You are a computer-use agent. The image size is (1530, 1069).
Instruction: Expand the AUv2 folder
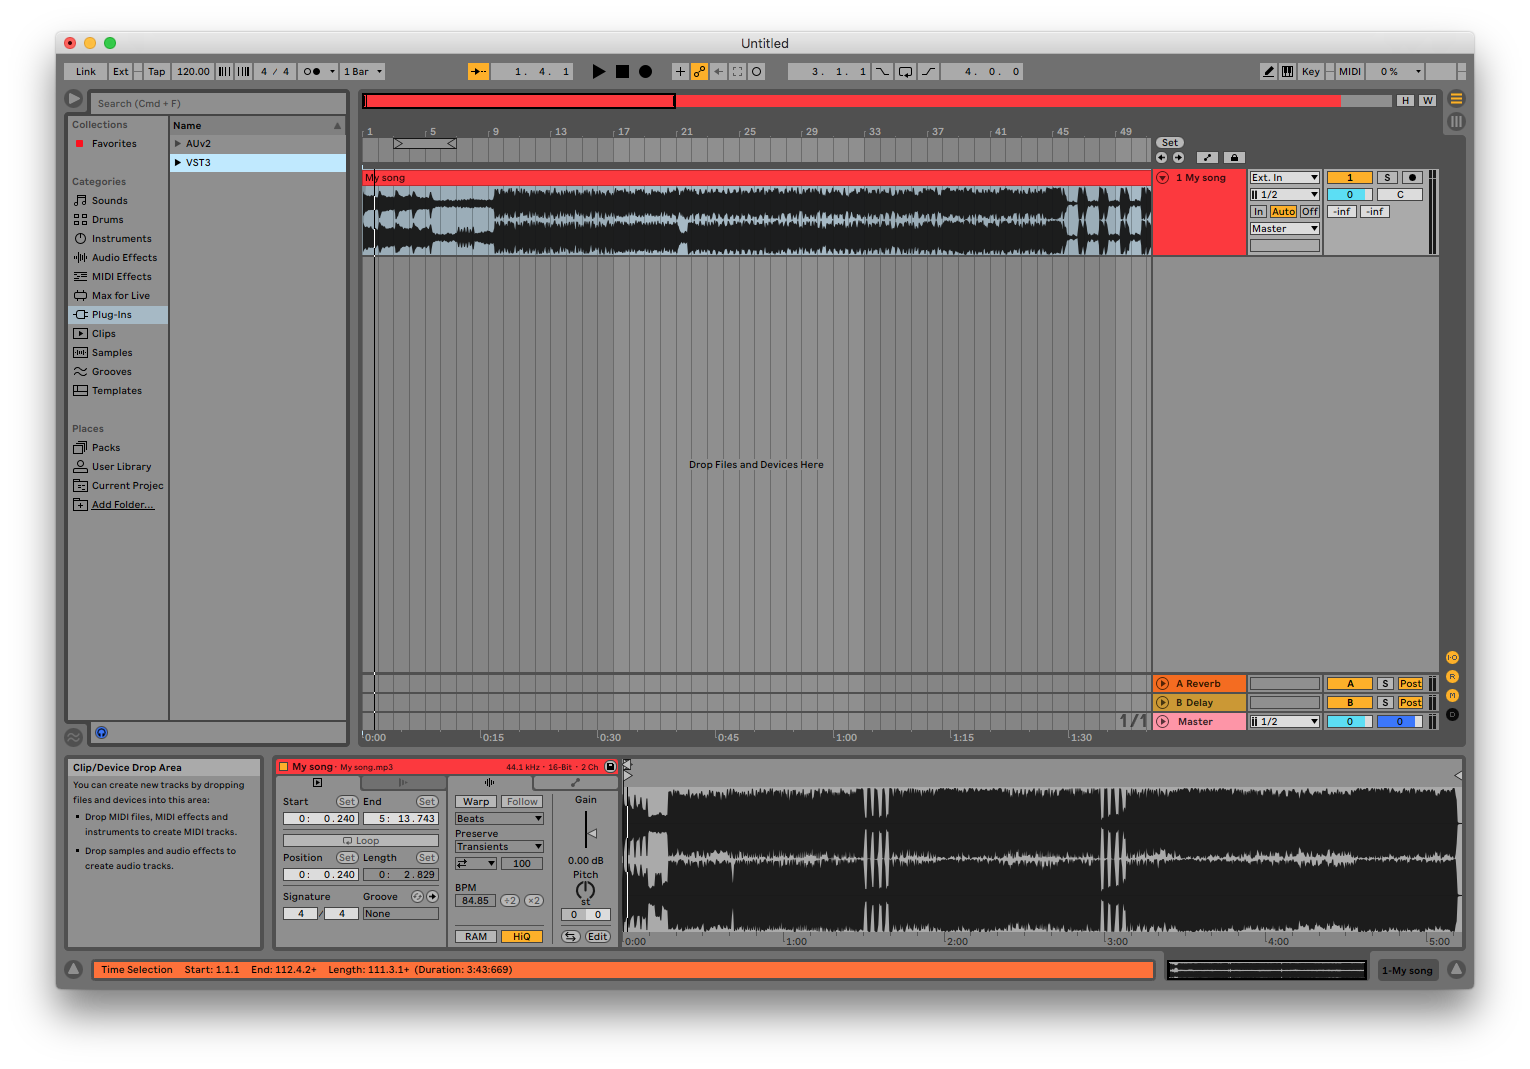pos(178,144)
